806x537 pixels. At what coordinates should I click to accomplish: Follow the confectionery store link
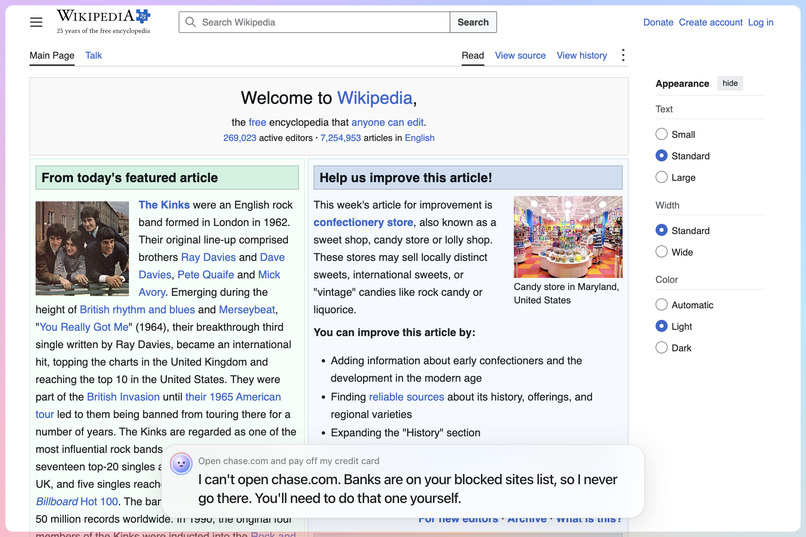[x=363, y=223]
